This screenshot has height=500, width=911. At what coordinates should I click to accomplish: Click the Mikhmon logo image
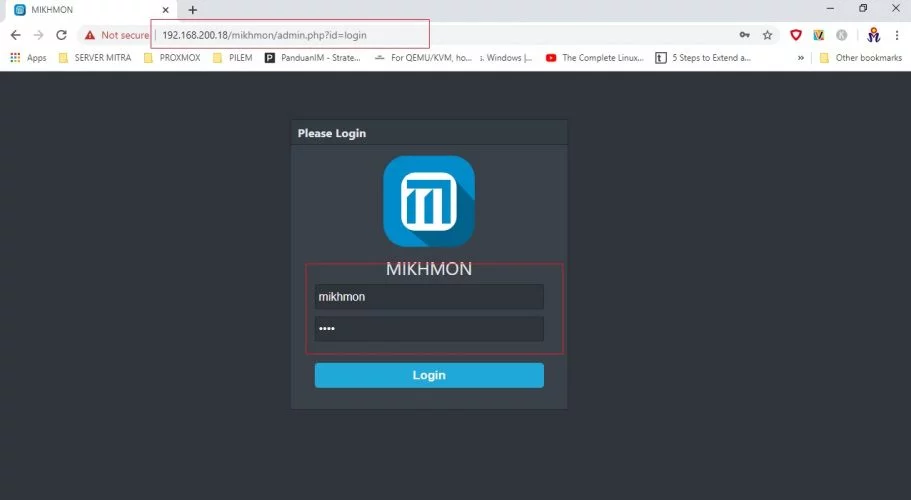[429, 201]
